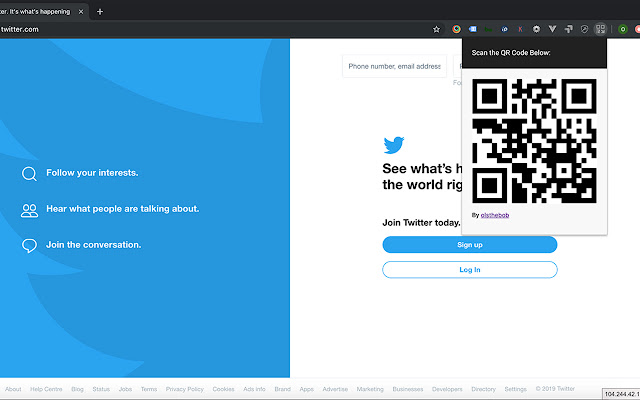Image resolution: width=640 pixels, height=400 pixels.
Task: Click the Log in button
Action: pyautogui.click(x=470, y=270)
